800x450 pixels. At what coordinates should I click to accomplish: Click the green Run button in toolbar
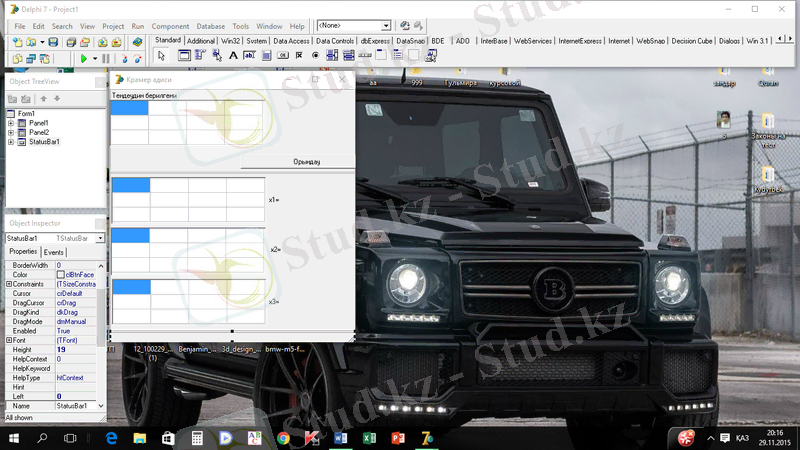[83, 59]
